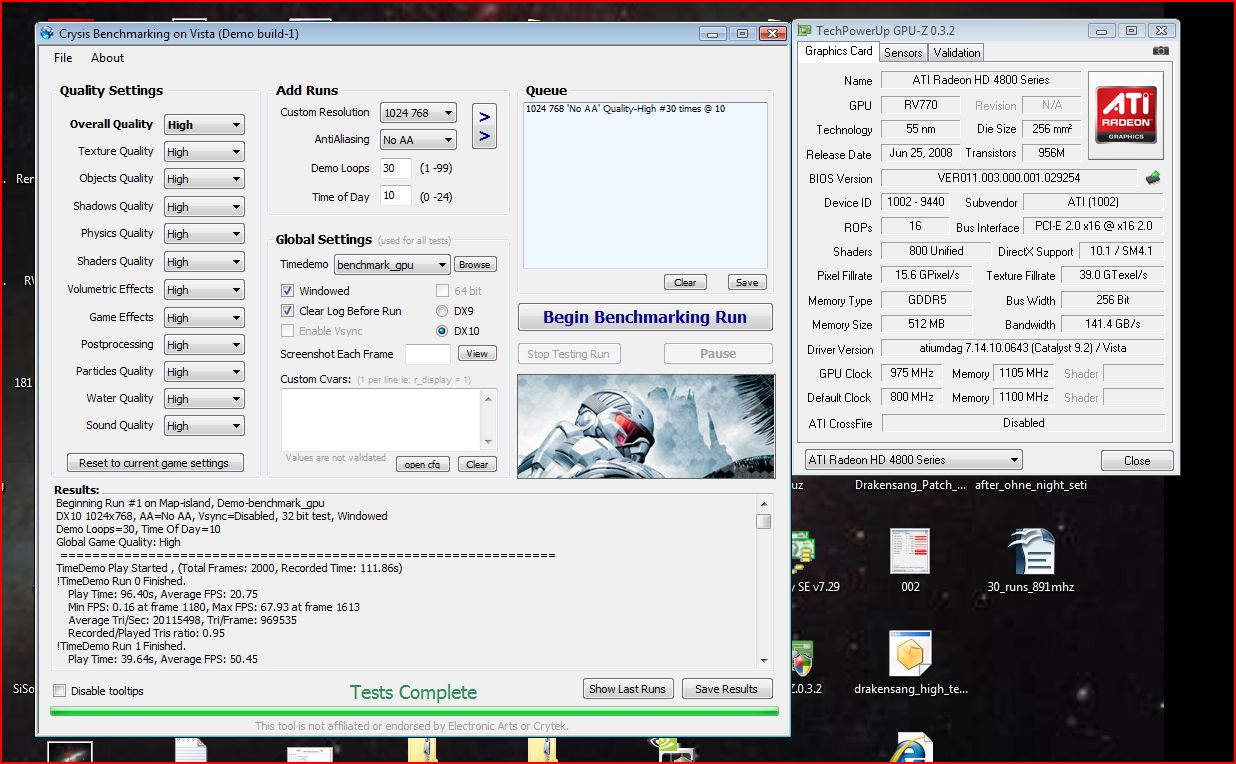Viewport: 1236px width, 764px height.
Task: Click the Screenshot Each Frame input field
Action: point(428,354)
